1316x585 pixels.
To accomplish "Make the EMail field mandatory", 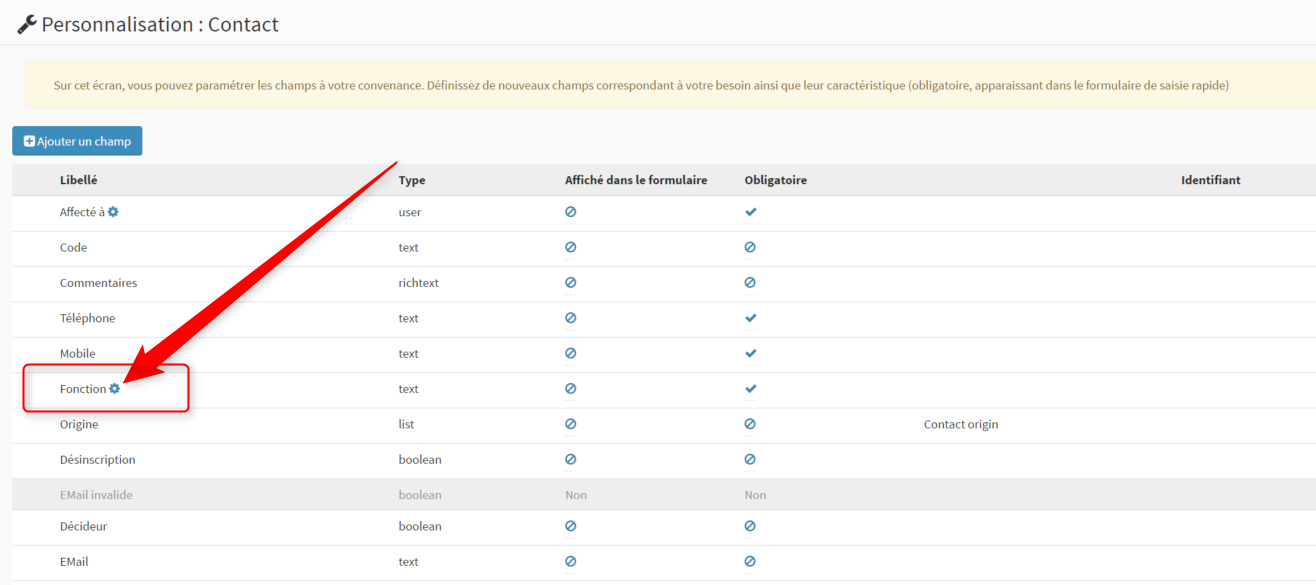I will pos(750,562).
